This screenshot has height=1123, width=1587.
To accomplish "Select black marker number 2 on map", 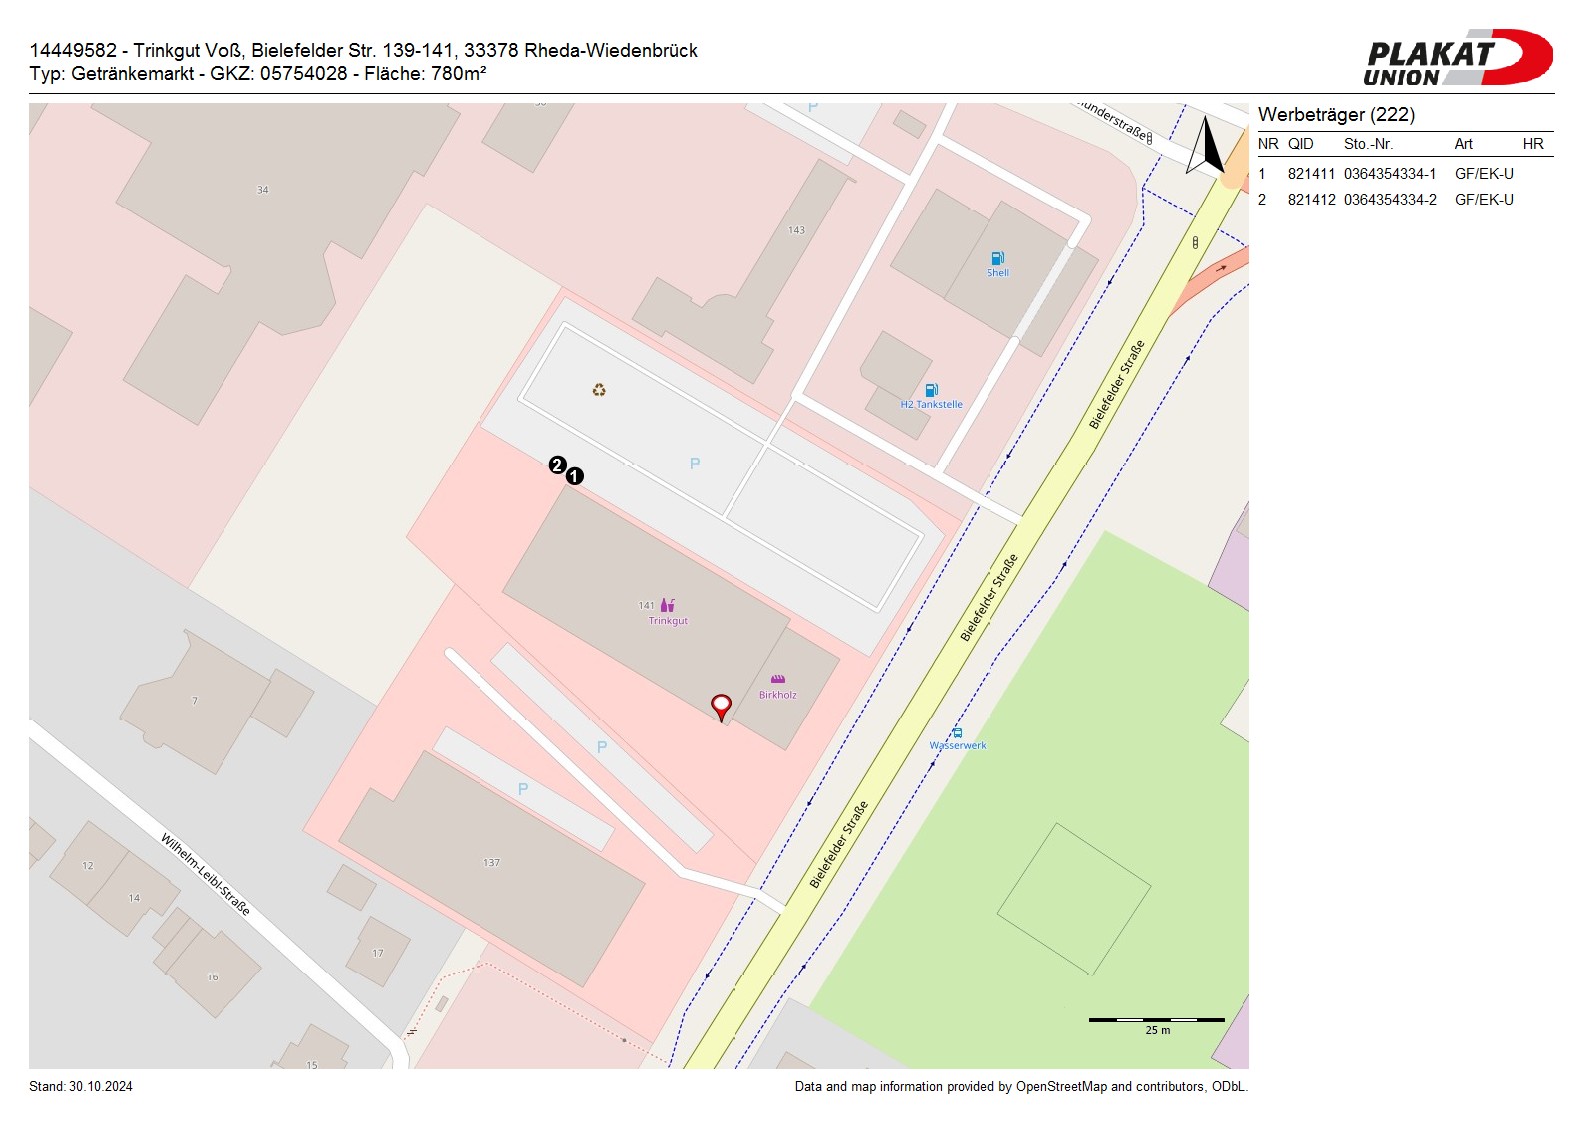I will (557, 464).
